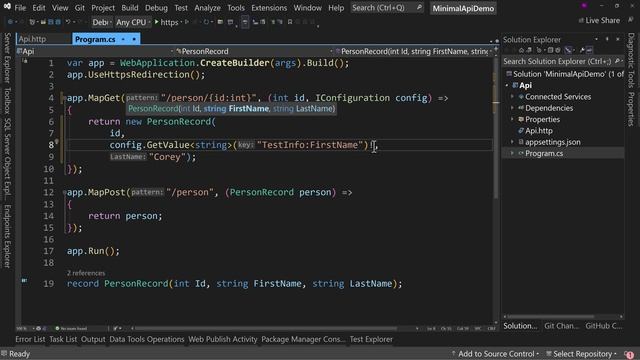Collapse the MapGet block on line 4

64,98
